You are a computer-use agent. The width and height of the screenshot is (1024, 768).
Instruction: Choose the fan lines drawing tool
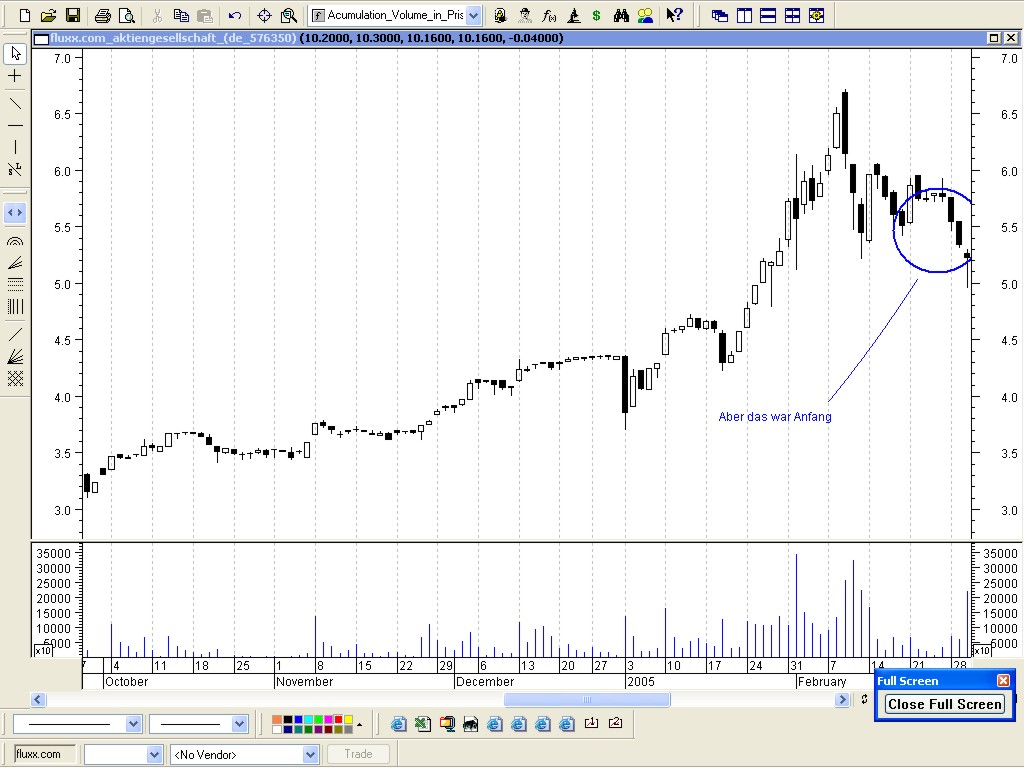(x=14, y=264)
